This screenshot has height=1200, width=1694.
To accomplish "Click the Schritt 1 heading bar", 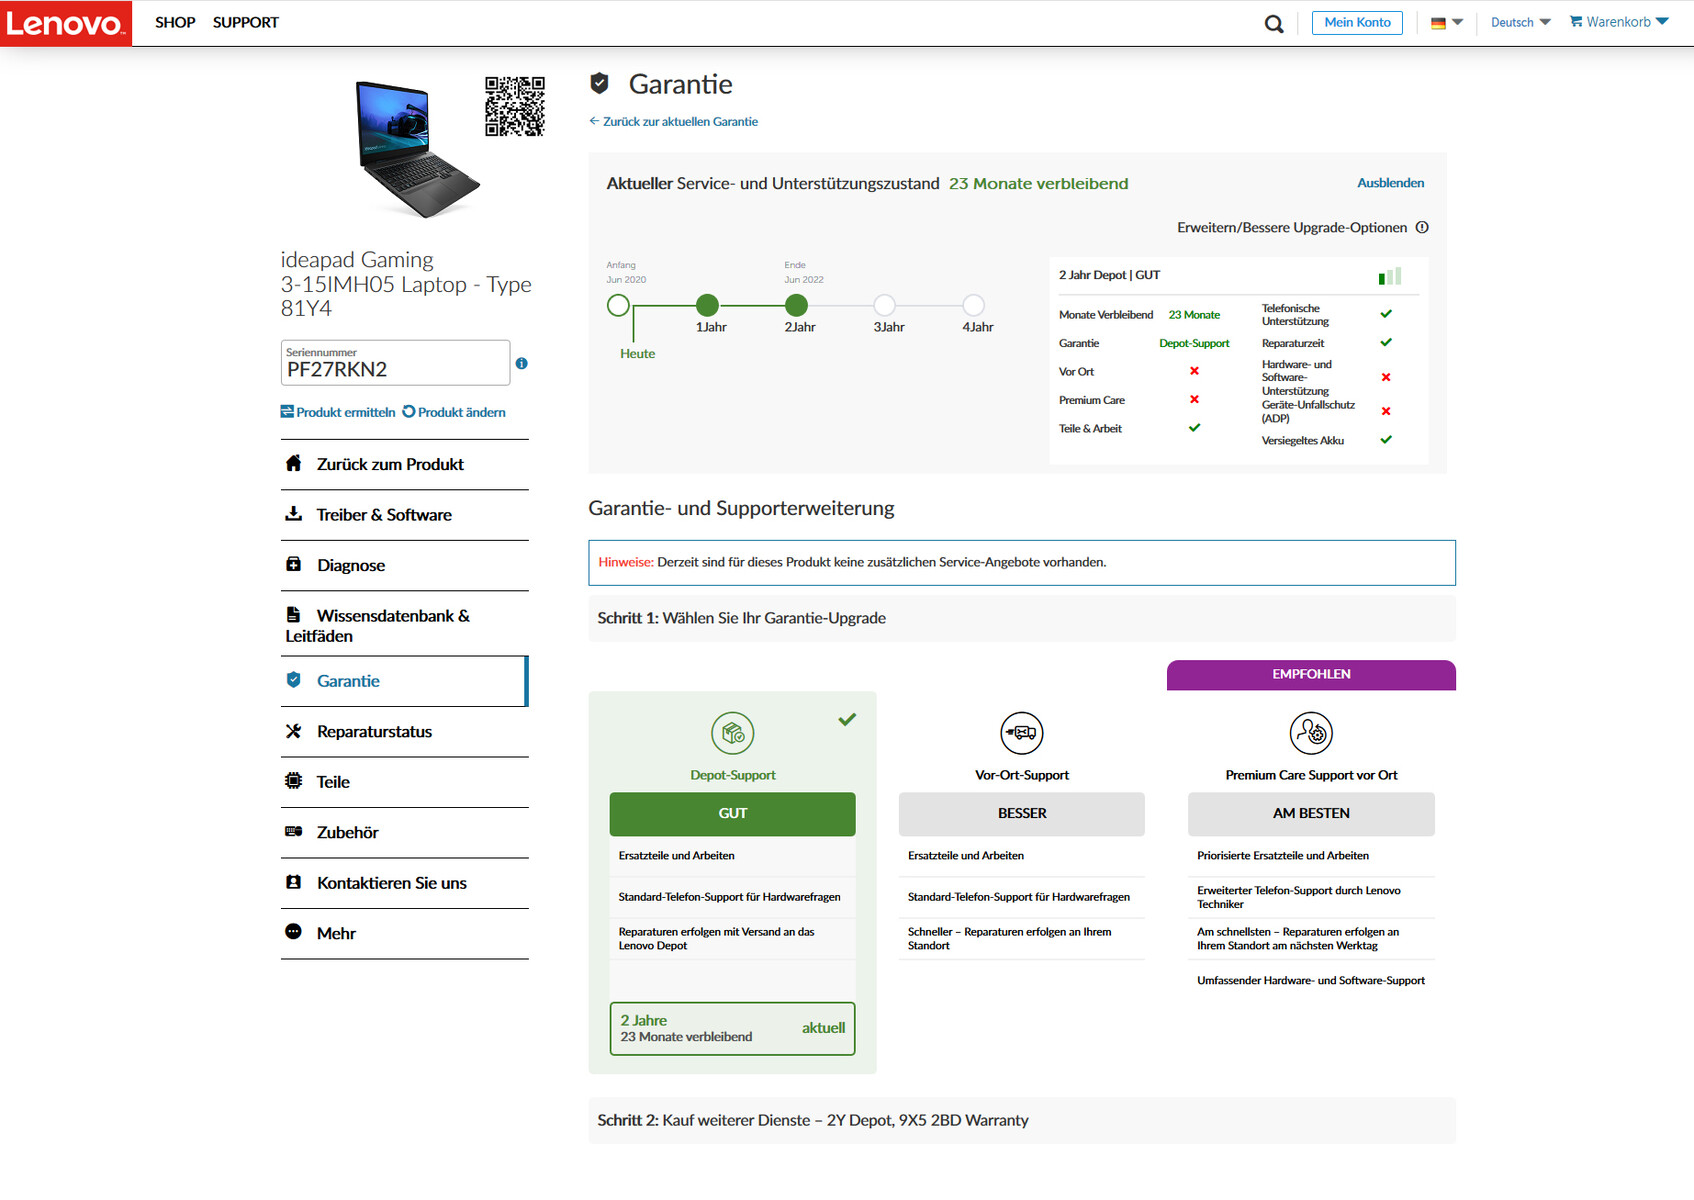I will point(1022,618).
